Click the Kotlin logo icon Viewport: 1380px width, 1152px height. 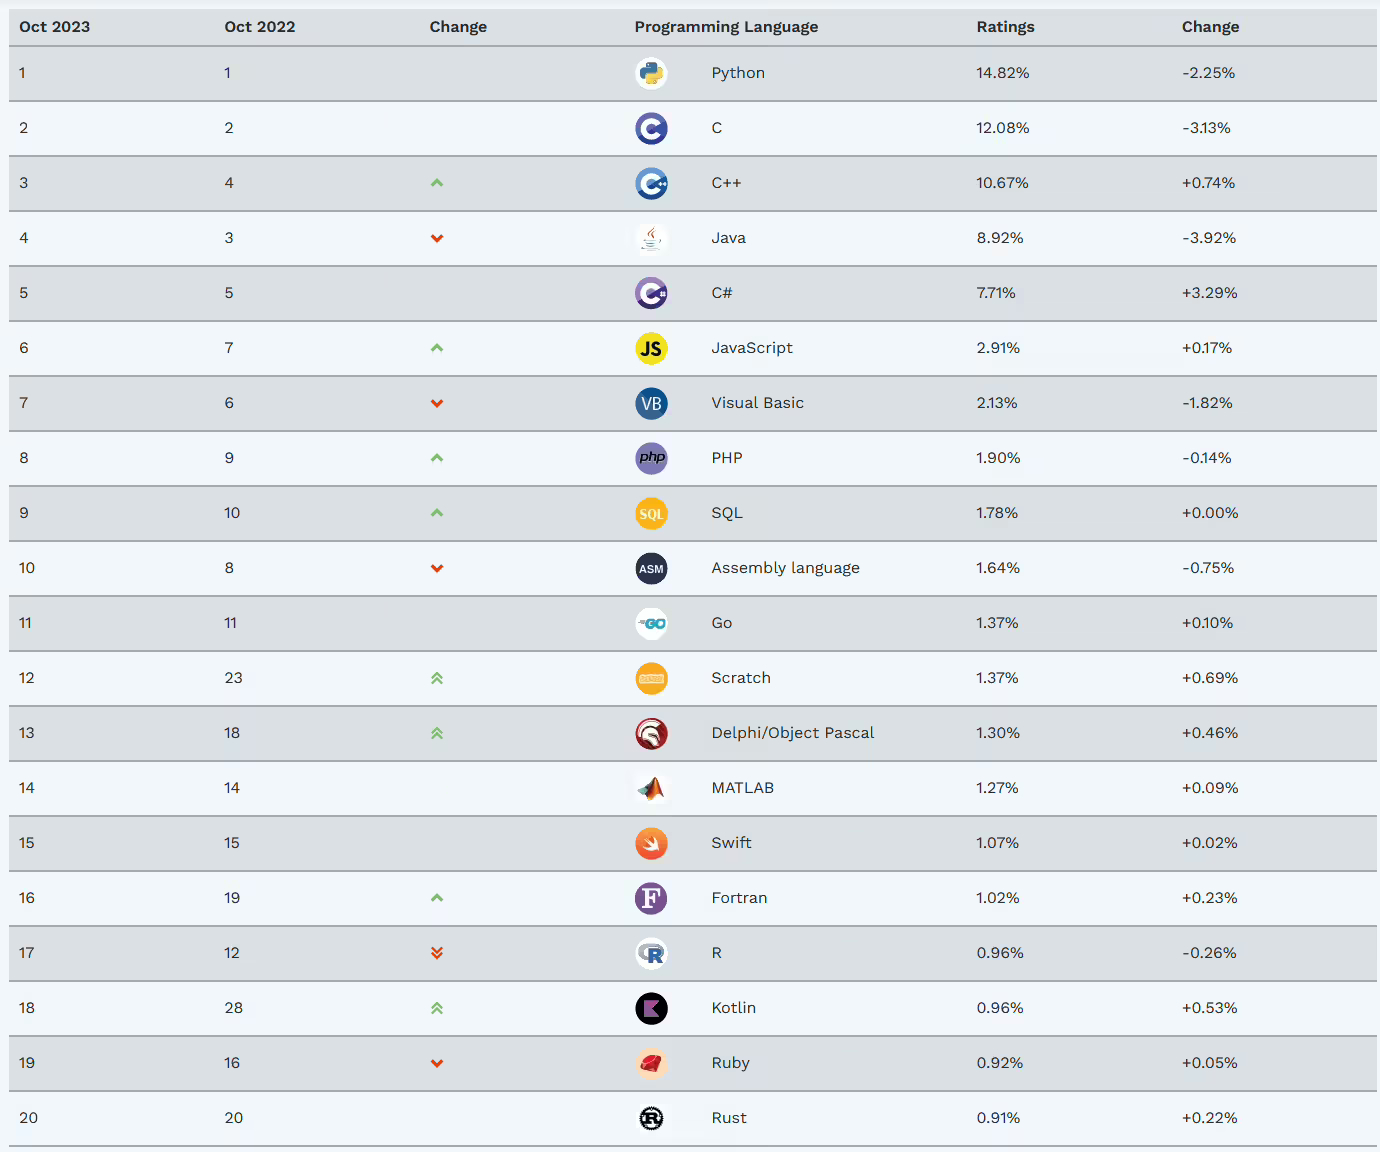click(x=651, y=1008)
